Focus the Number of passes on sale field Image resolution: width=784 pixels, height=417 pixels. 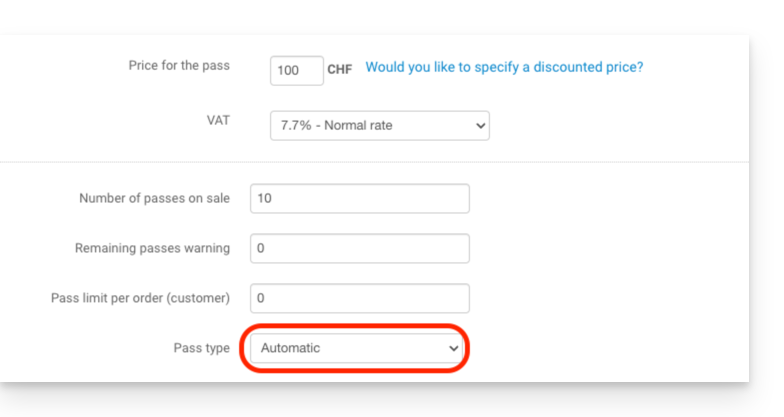pos(359,198)
